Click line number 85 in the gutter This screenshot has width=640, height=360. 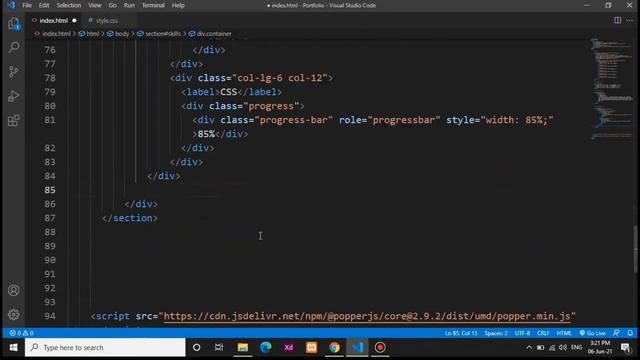50,190
